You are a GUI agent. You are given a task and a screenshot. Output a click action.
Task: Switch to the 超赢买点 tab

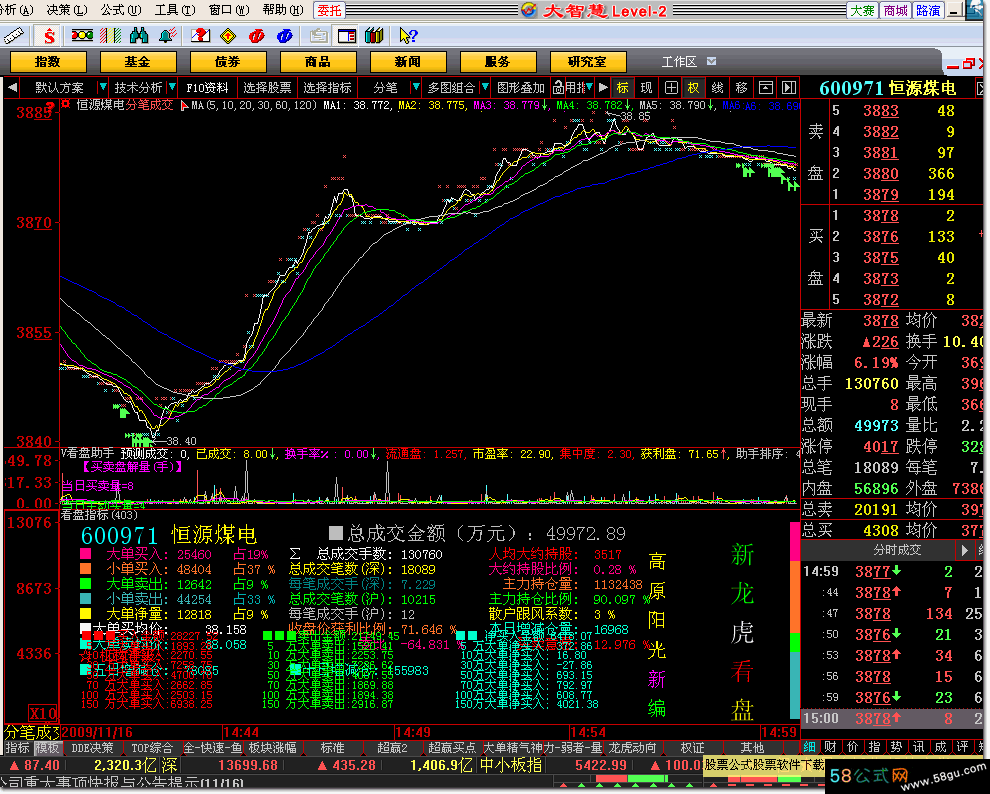tap(451, 748)
